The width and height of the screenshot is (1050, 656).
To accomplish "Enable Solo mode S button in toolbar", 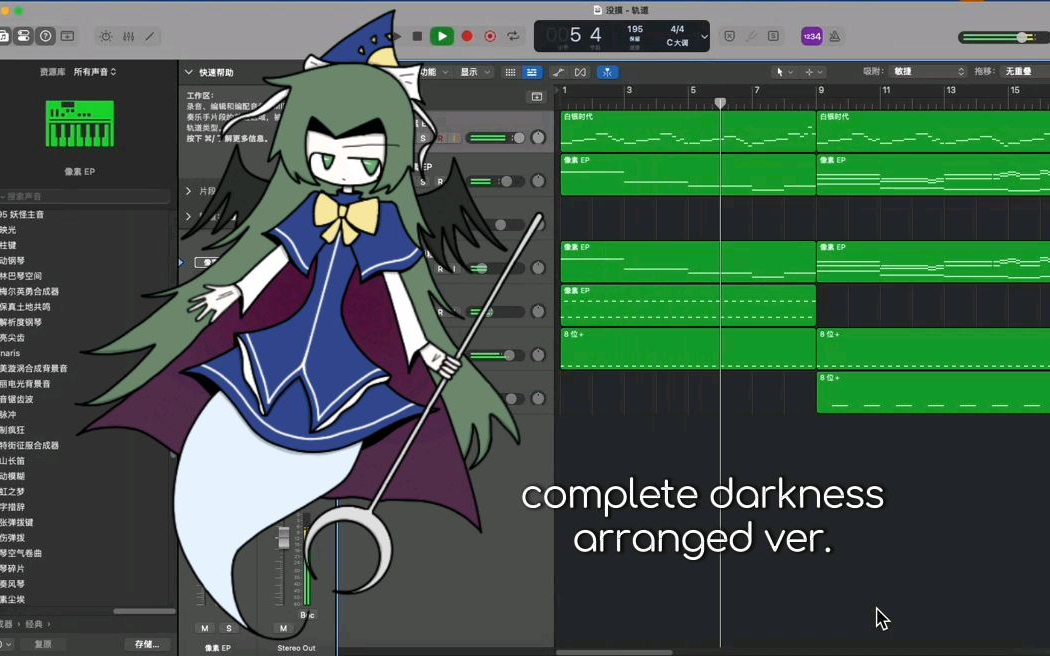I will coord(773,36).
